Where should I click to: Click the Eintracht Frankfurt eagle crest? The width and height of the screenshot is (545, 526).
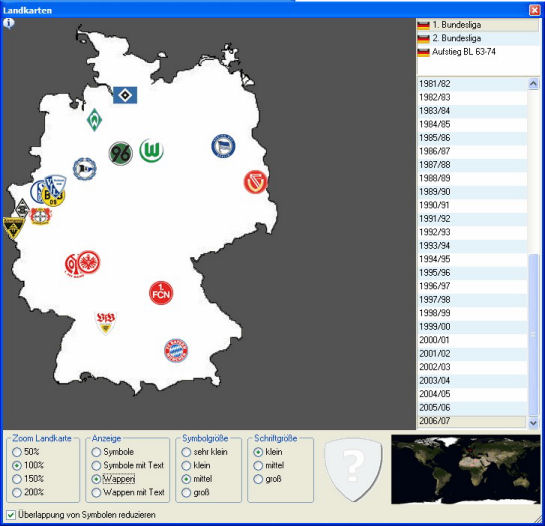pyautogui.click(x=89, y=262)
